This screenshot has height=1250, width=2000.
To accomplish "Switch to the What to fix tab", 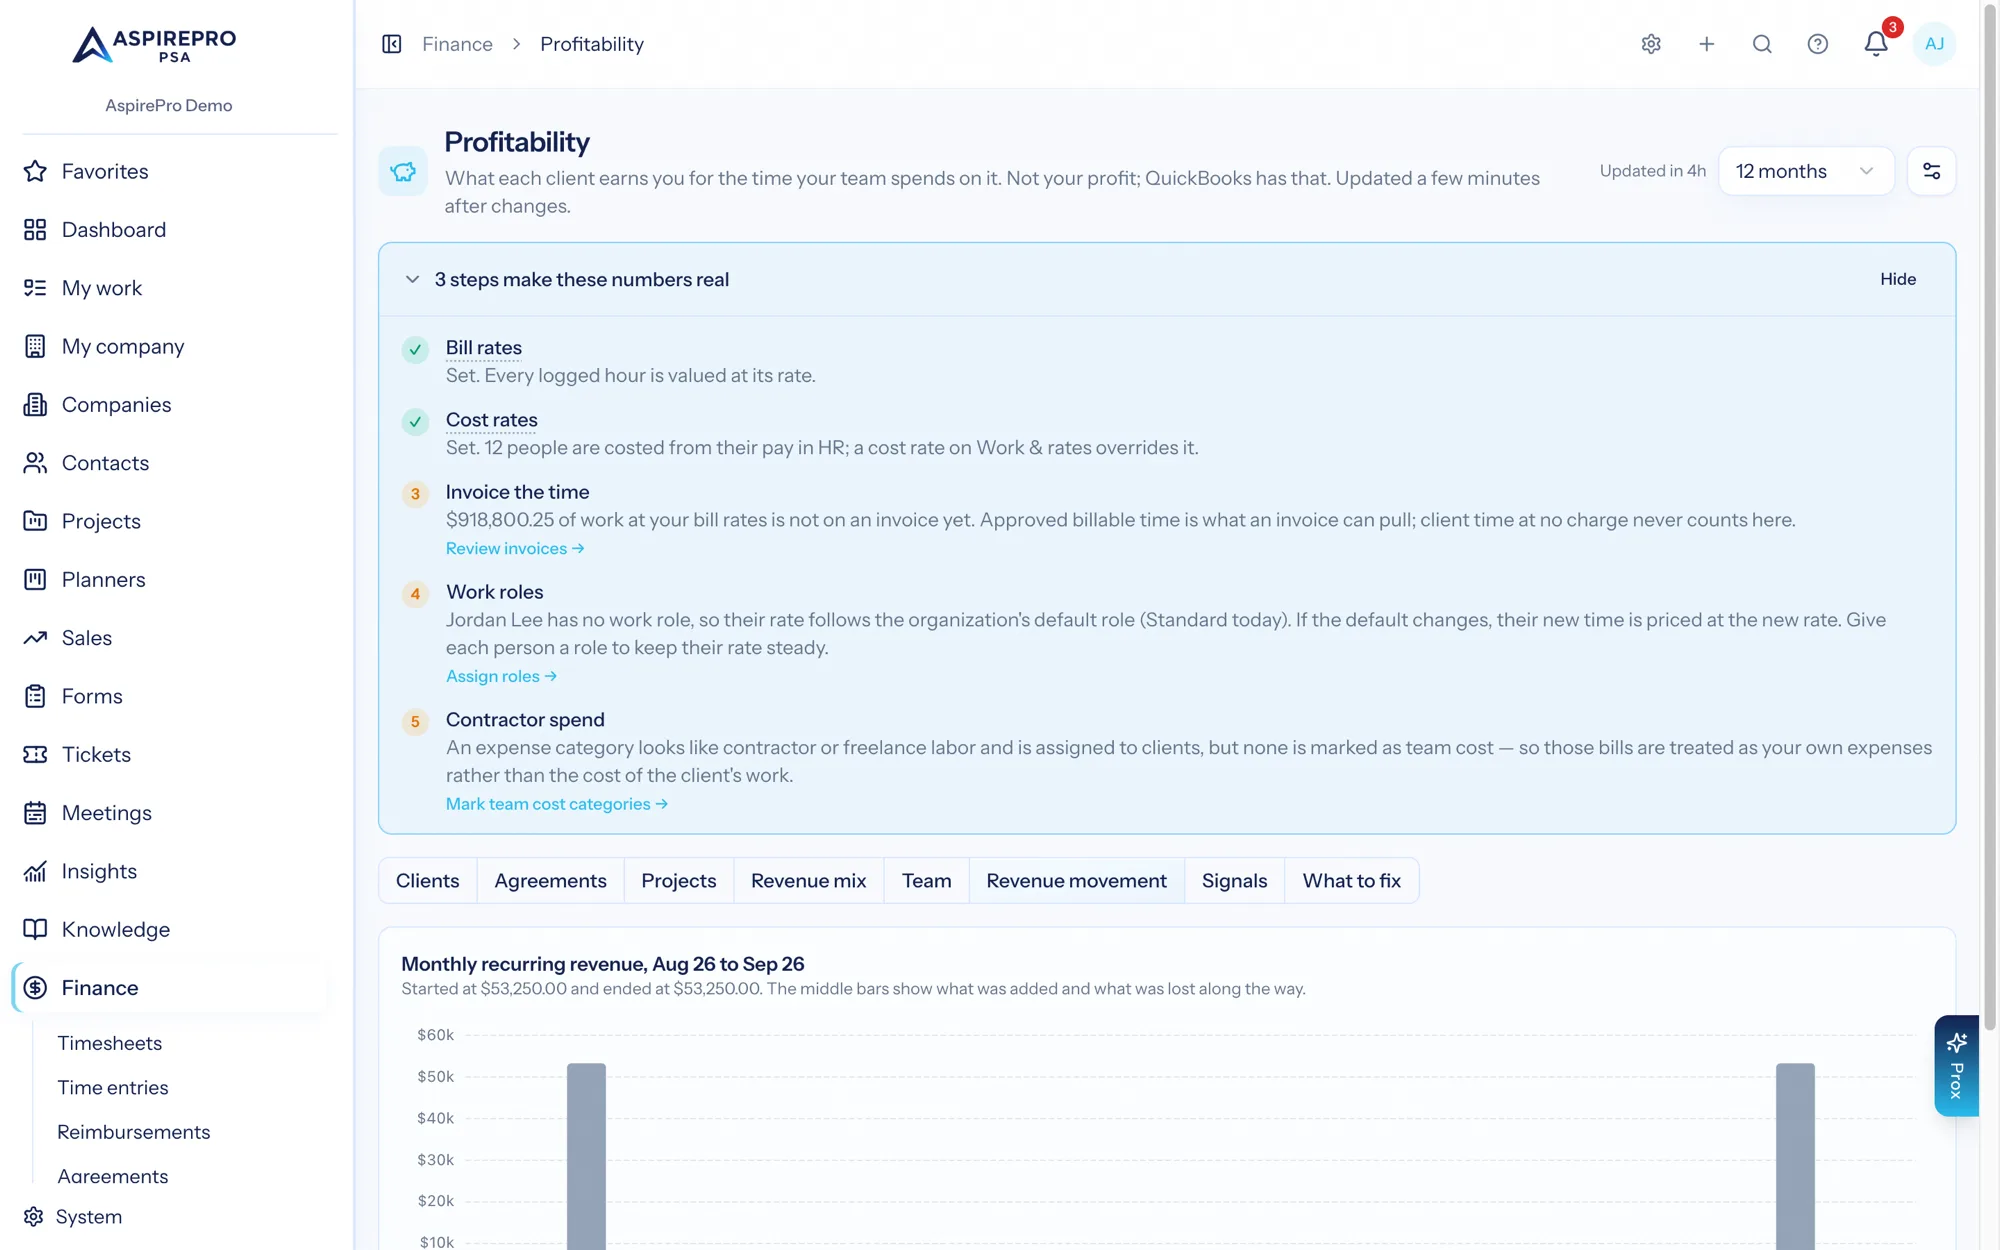I will (1352, 881).
